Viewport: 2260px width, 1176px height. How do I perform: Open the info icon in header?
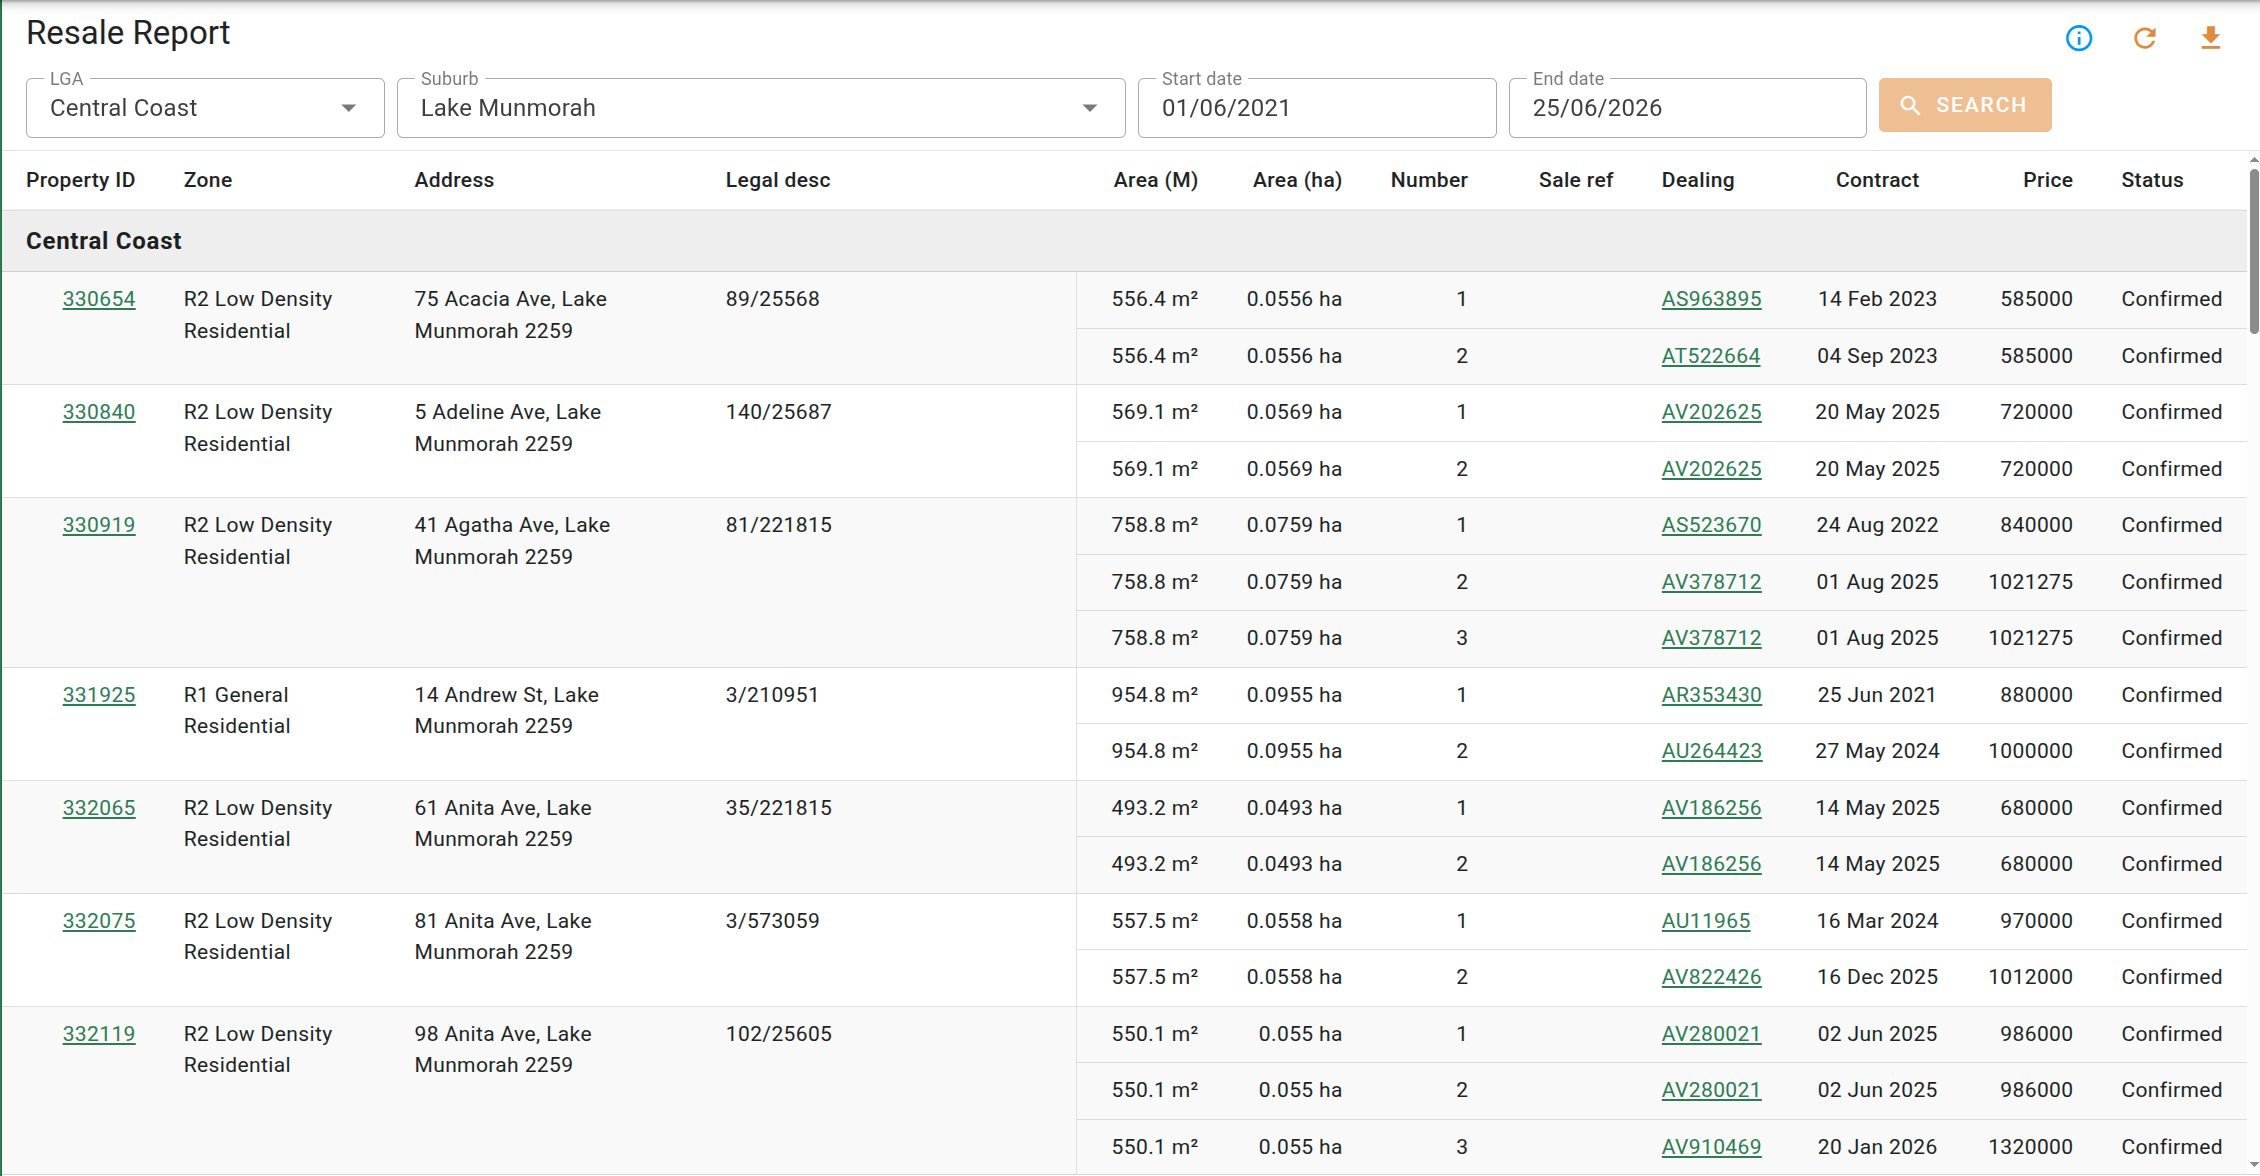[2079, 38]
